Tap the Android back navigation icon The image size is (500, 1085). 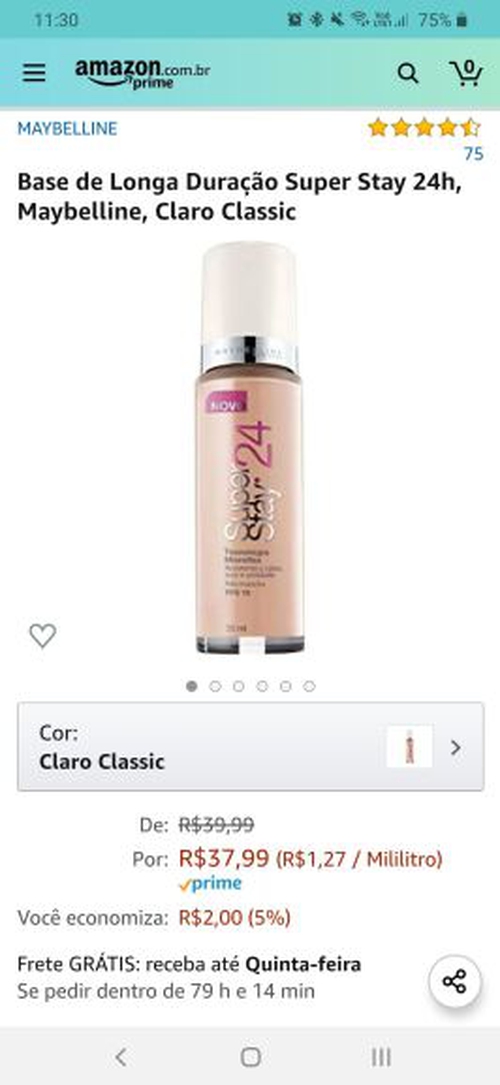point(121,1057)
